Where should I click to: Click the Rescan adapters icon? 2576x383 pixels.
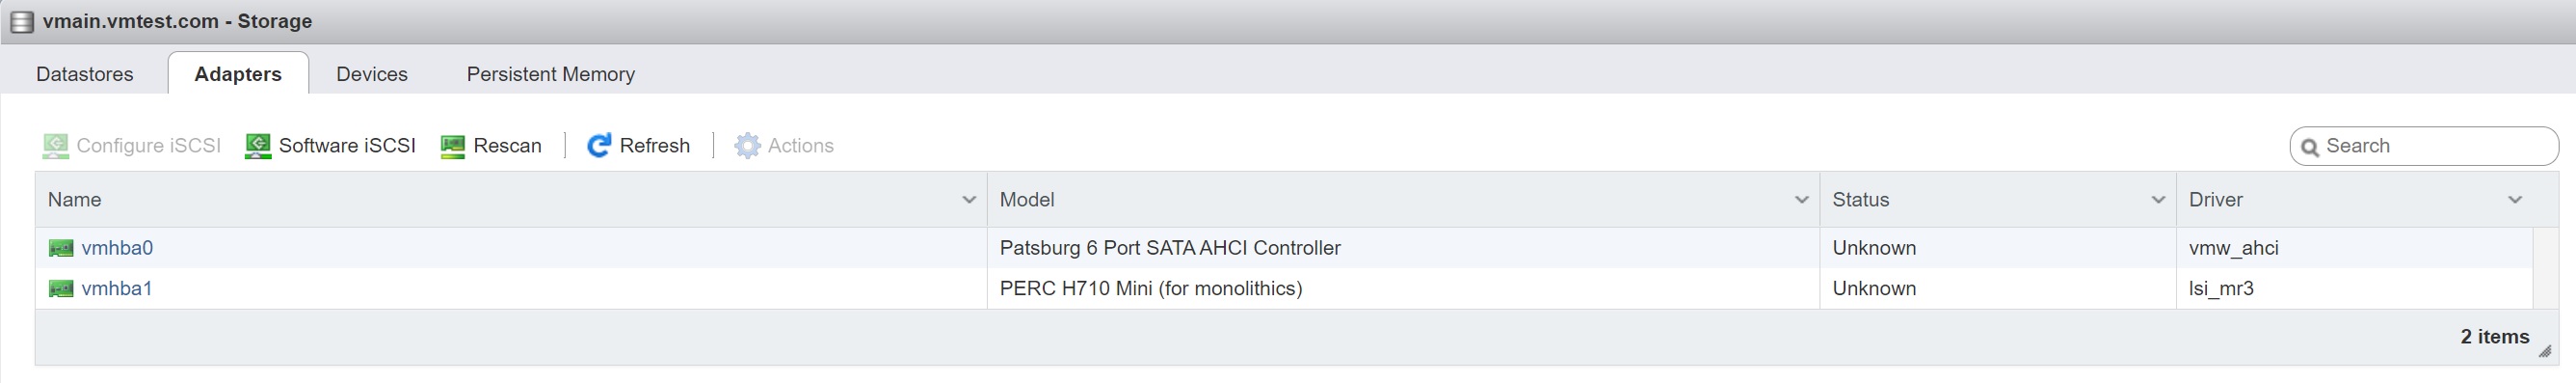[x=453, y=146]
